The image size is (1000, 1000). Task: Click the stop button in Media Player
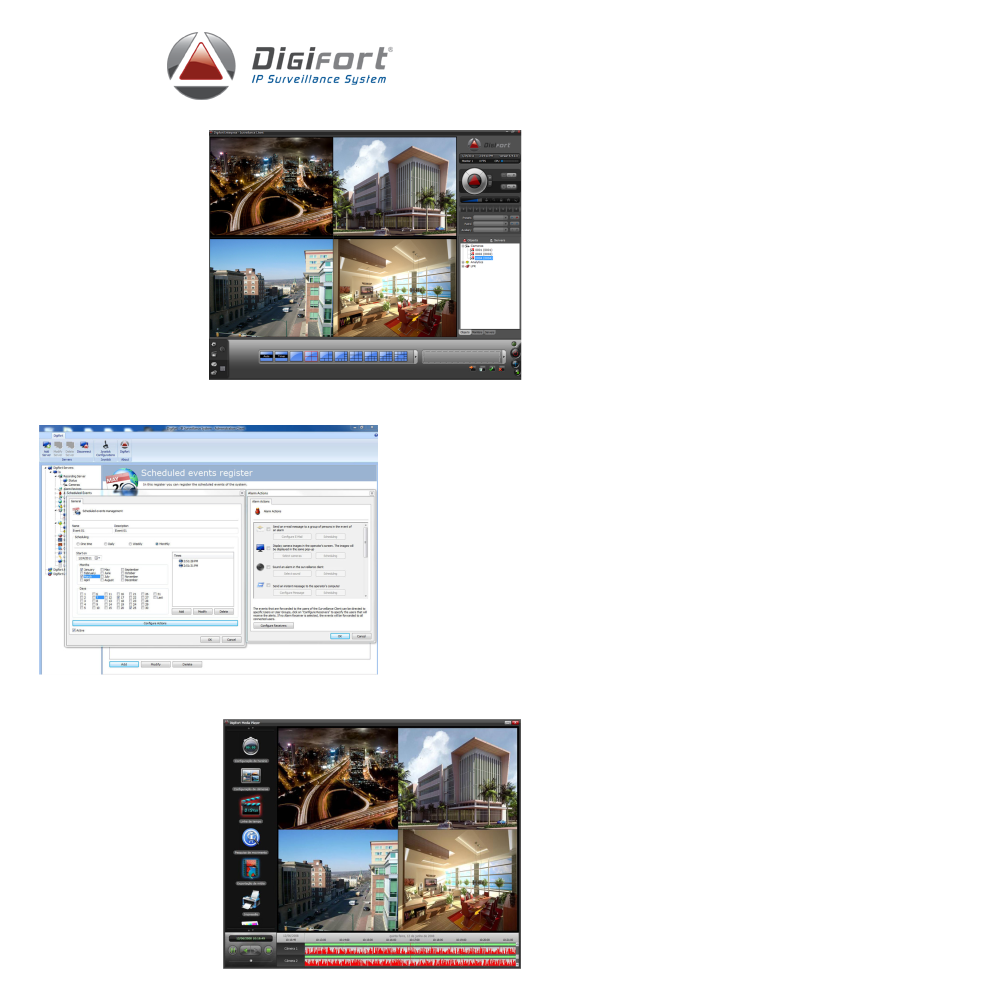click(268, 950)
